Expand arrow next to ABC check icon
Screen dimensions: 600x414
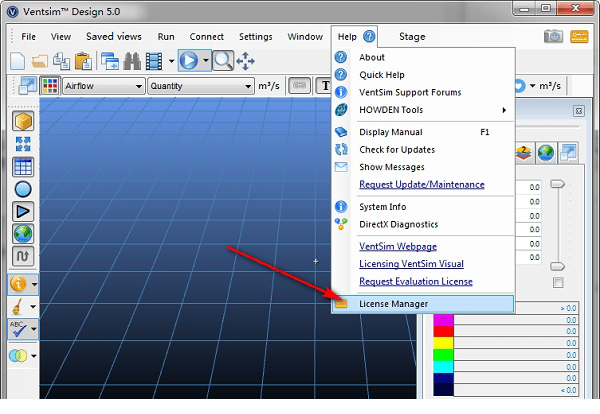34,329
